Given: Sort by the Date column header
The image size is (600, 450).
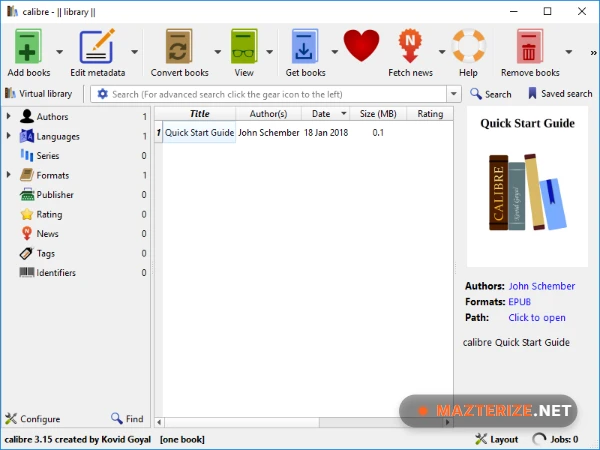Looking at the screenshot, I should pyautogui.click(x=325, y=114).
